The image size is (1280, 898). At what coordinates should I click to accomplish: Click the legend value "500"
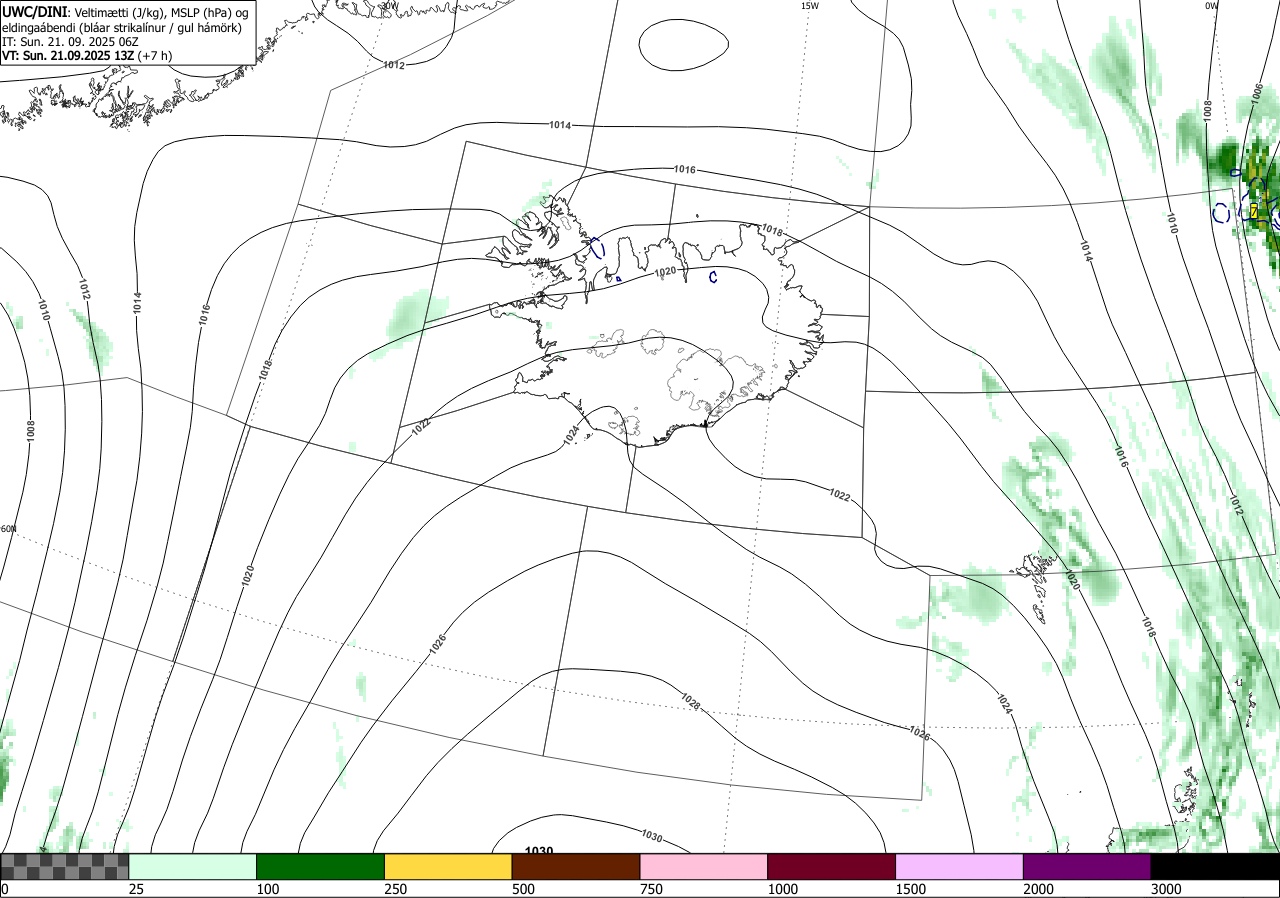[x=523, y=889]
